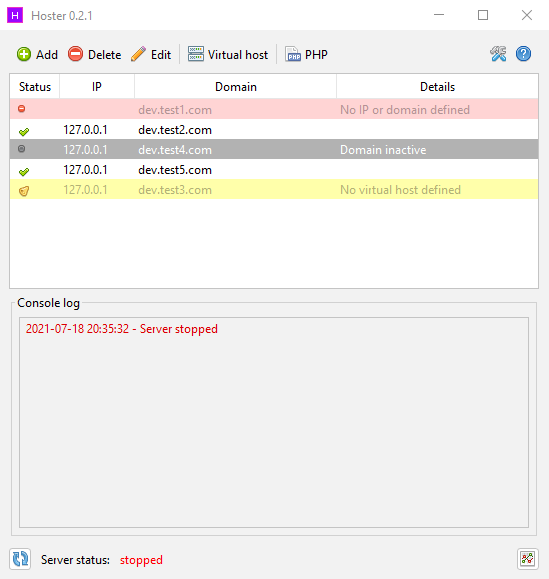The height and width of the screenshot is (579, 549).
Task: Open the tools settings icon
Action: [498, 54]
